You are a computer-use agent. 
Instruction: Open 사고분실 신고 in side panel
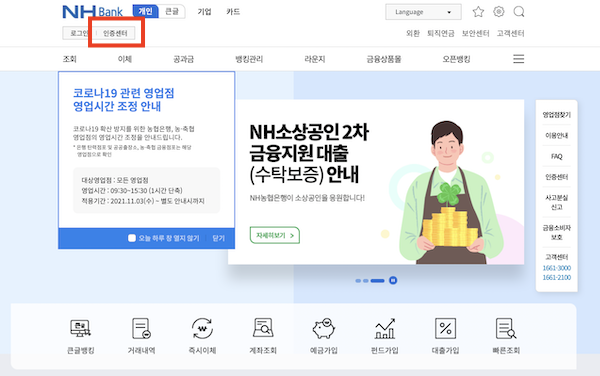[x=556, y=202]
